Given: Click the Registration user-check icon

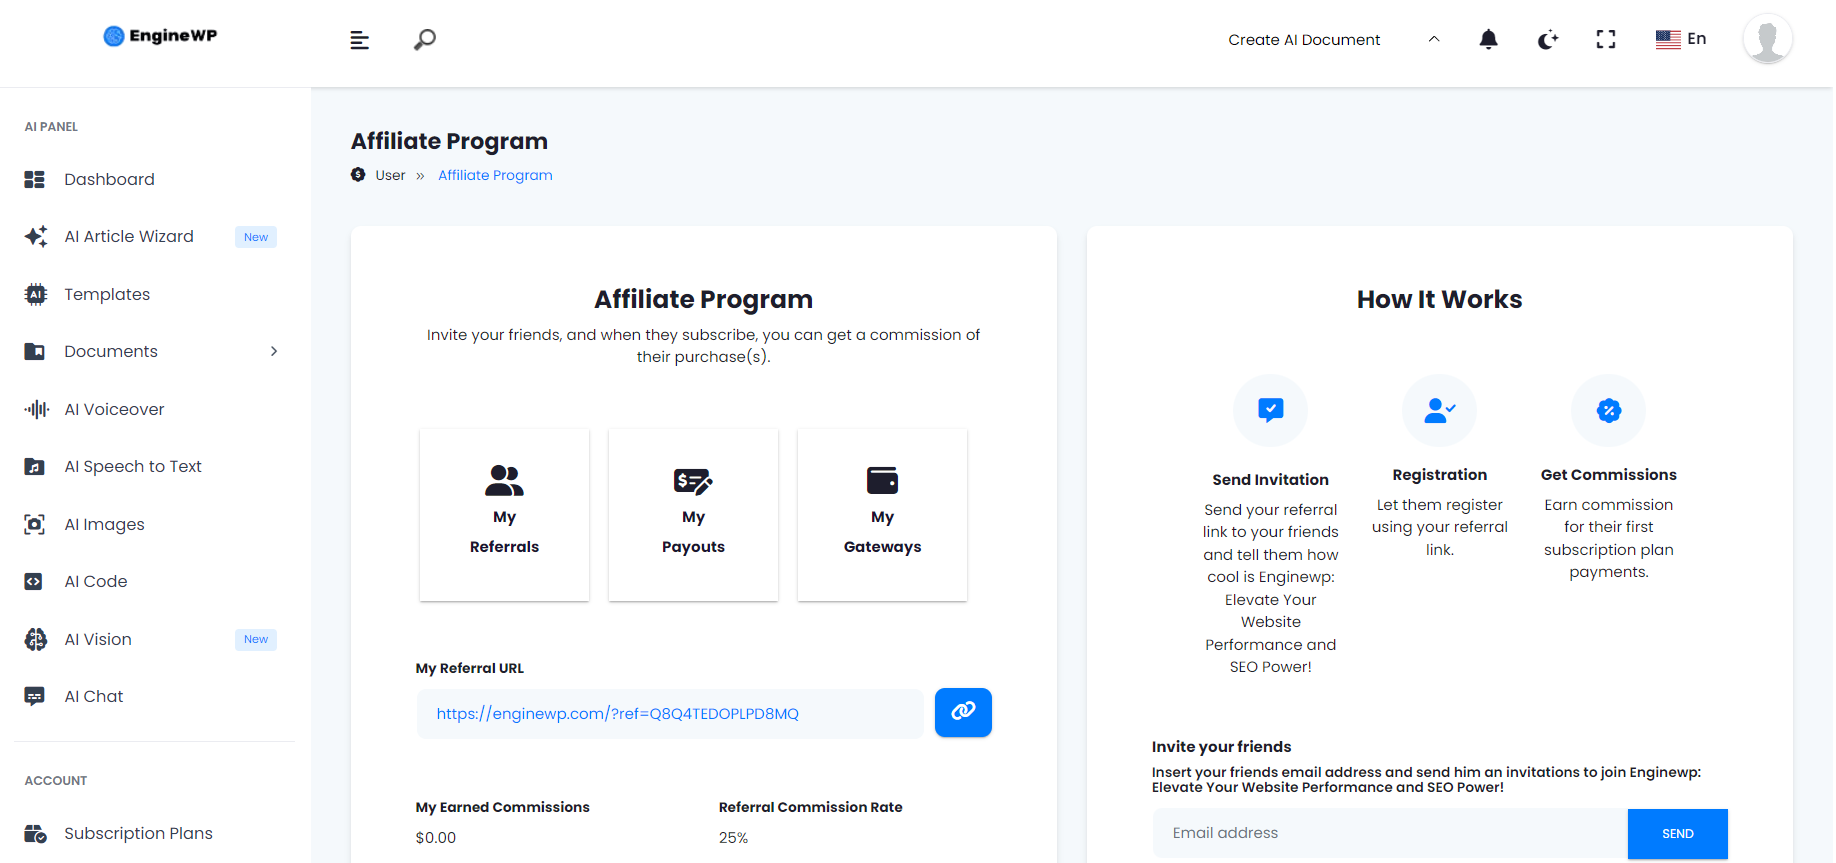Looking at the screenshot, I should 1439,410.
